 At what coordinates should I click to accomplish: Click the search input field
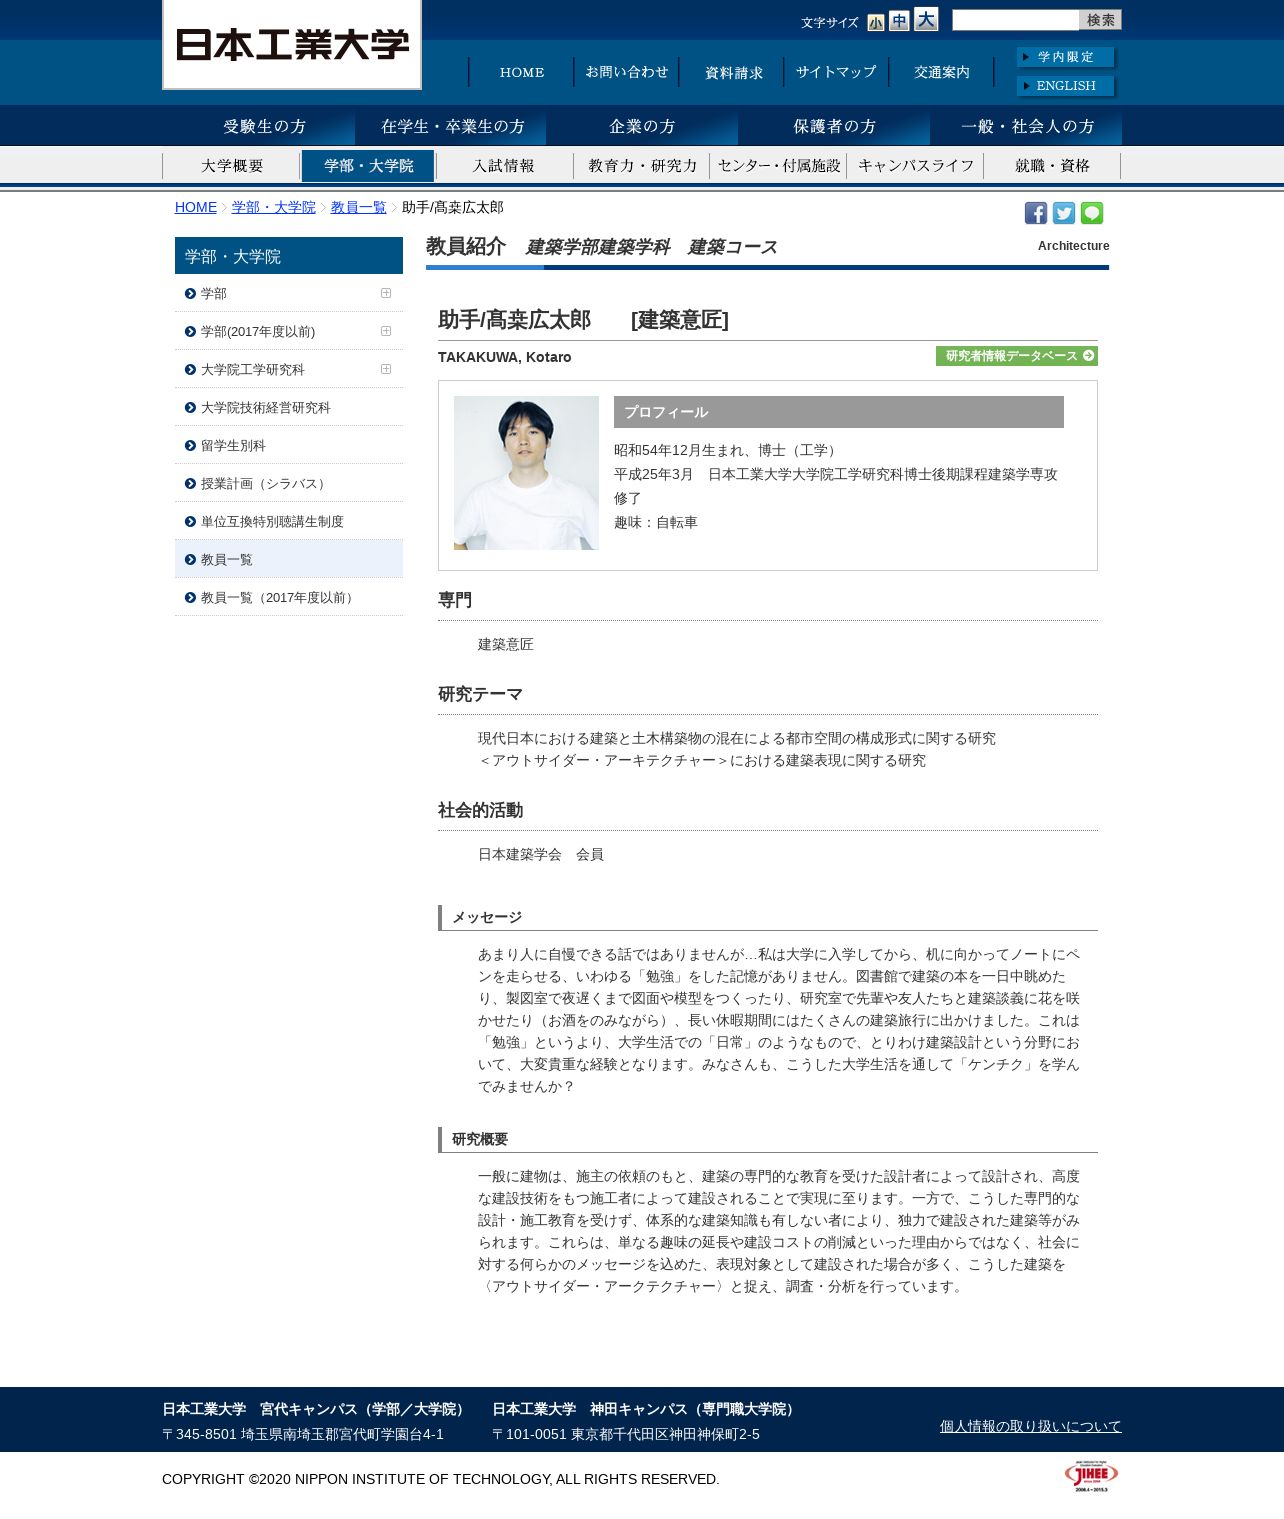pyautogui.click(x=1015, y=20)
